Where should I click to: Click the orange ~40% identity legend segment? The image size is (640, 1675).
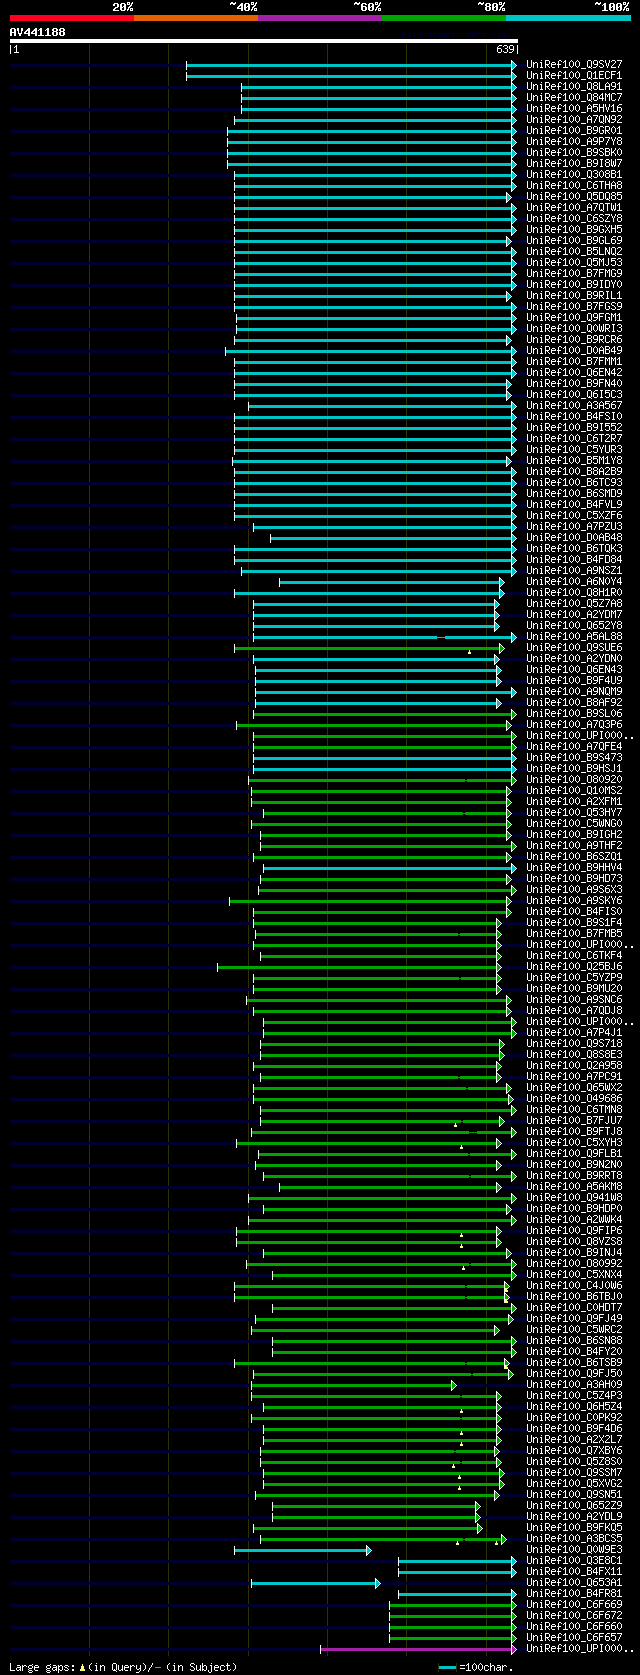click(x=195, y=18)
